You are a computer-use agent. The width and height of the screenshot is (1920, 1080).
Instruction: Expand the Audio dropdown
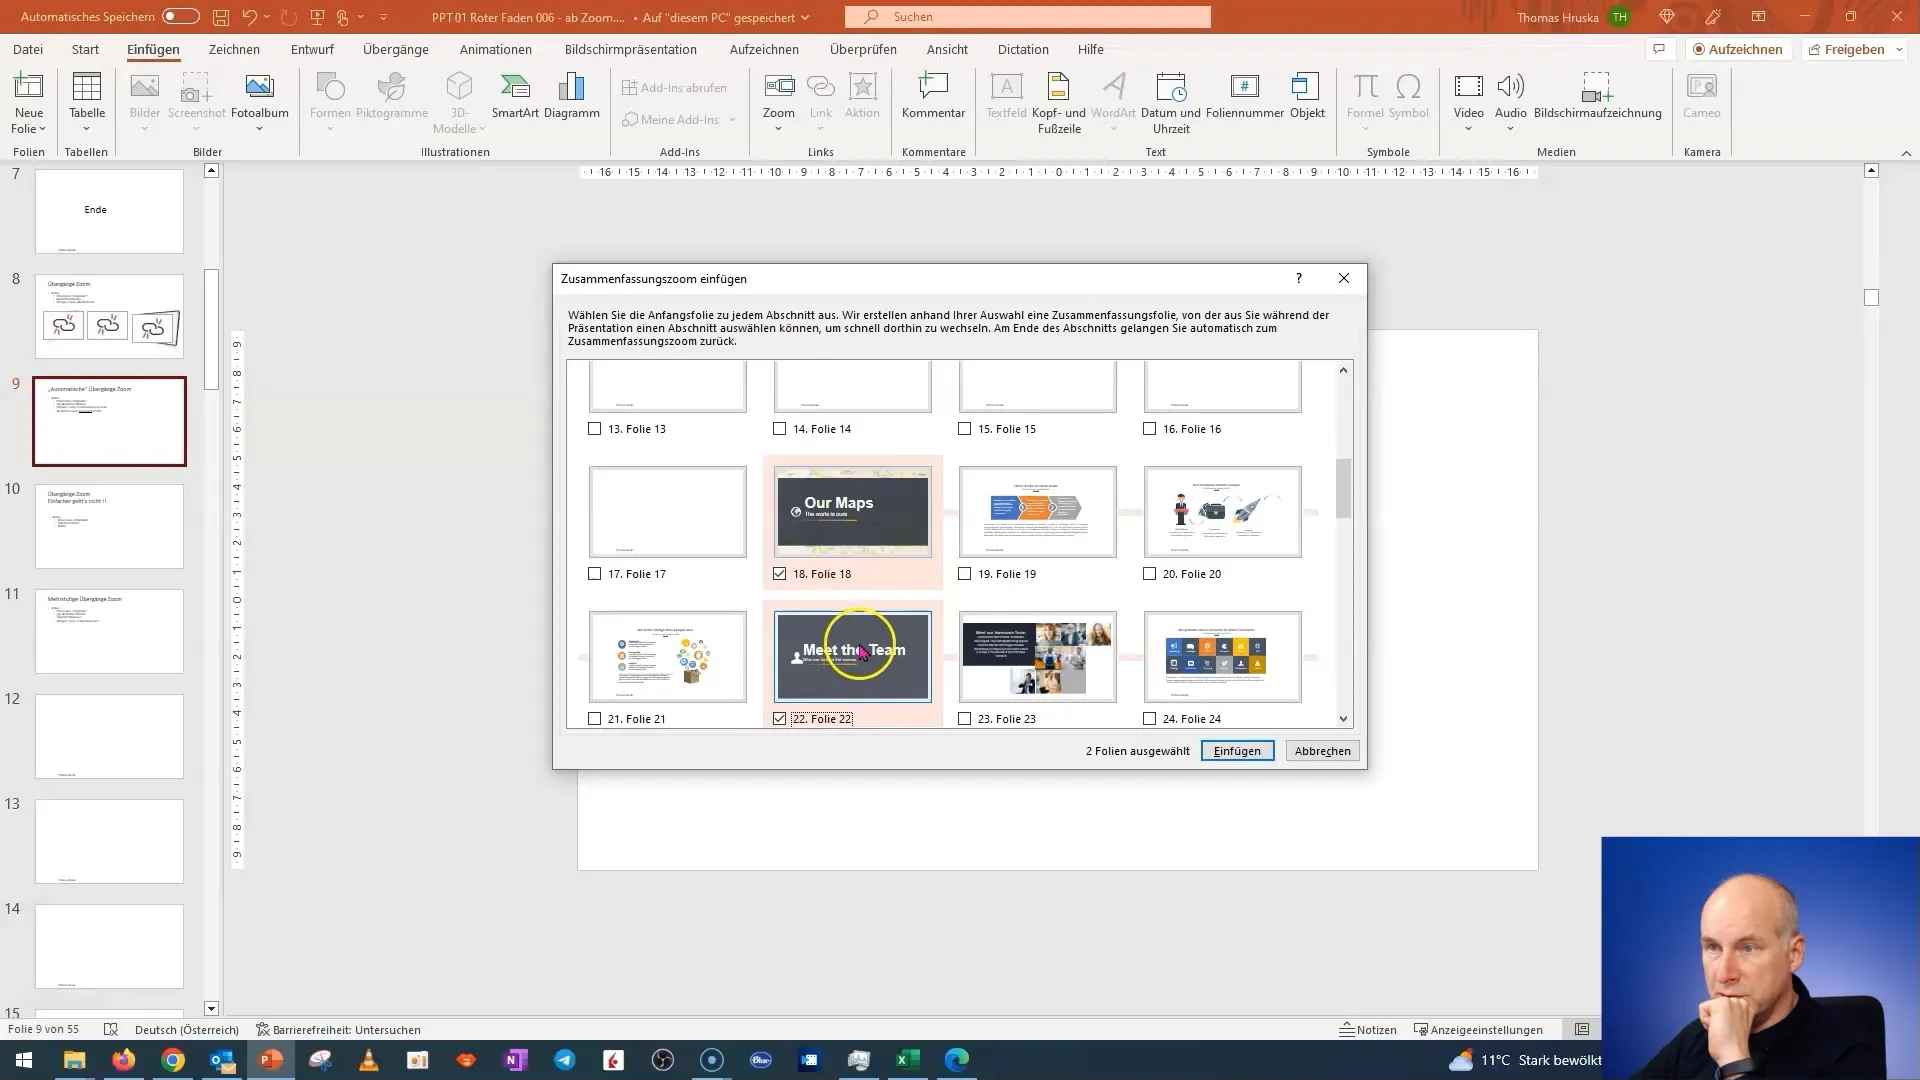(x=1510, y=129)
